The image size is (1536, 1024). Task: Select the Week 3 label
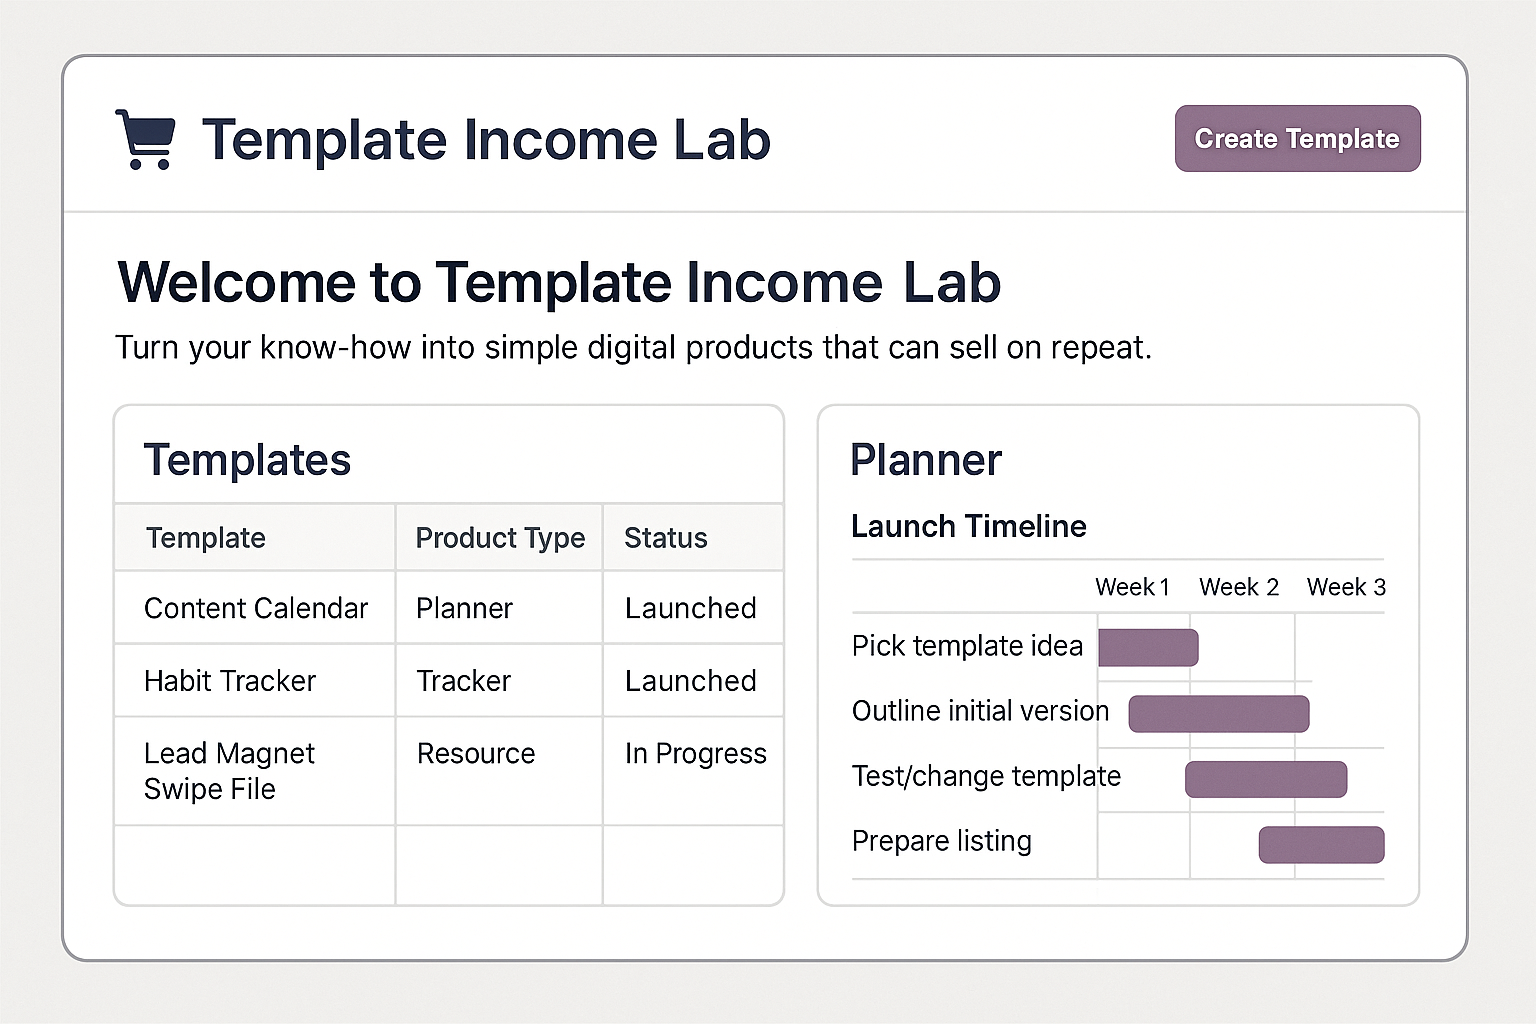coord(1345,587)
